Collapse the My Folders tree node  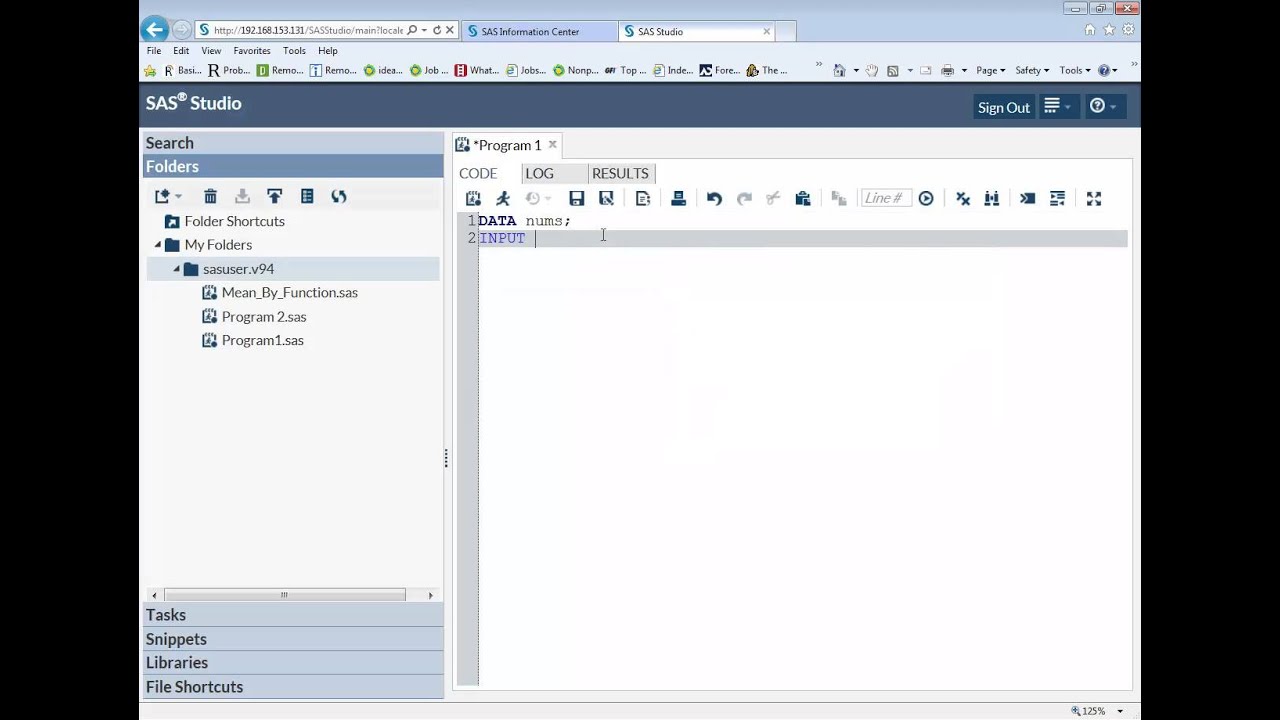click(x=158, y=245)
